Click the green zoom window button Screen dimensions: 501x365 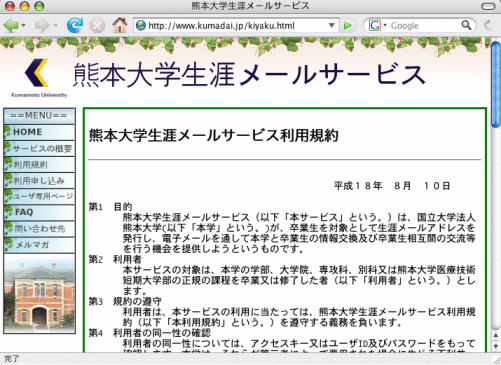point(39,6)
